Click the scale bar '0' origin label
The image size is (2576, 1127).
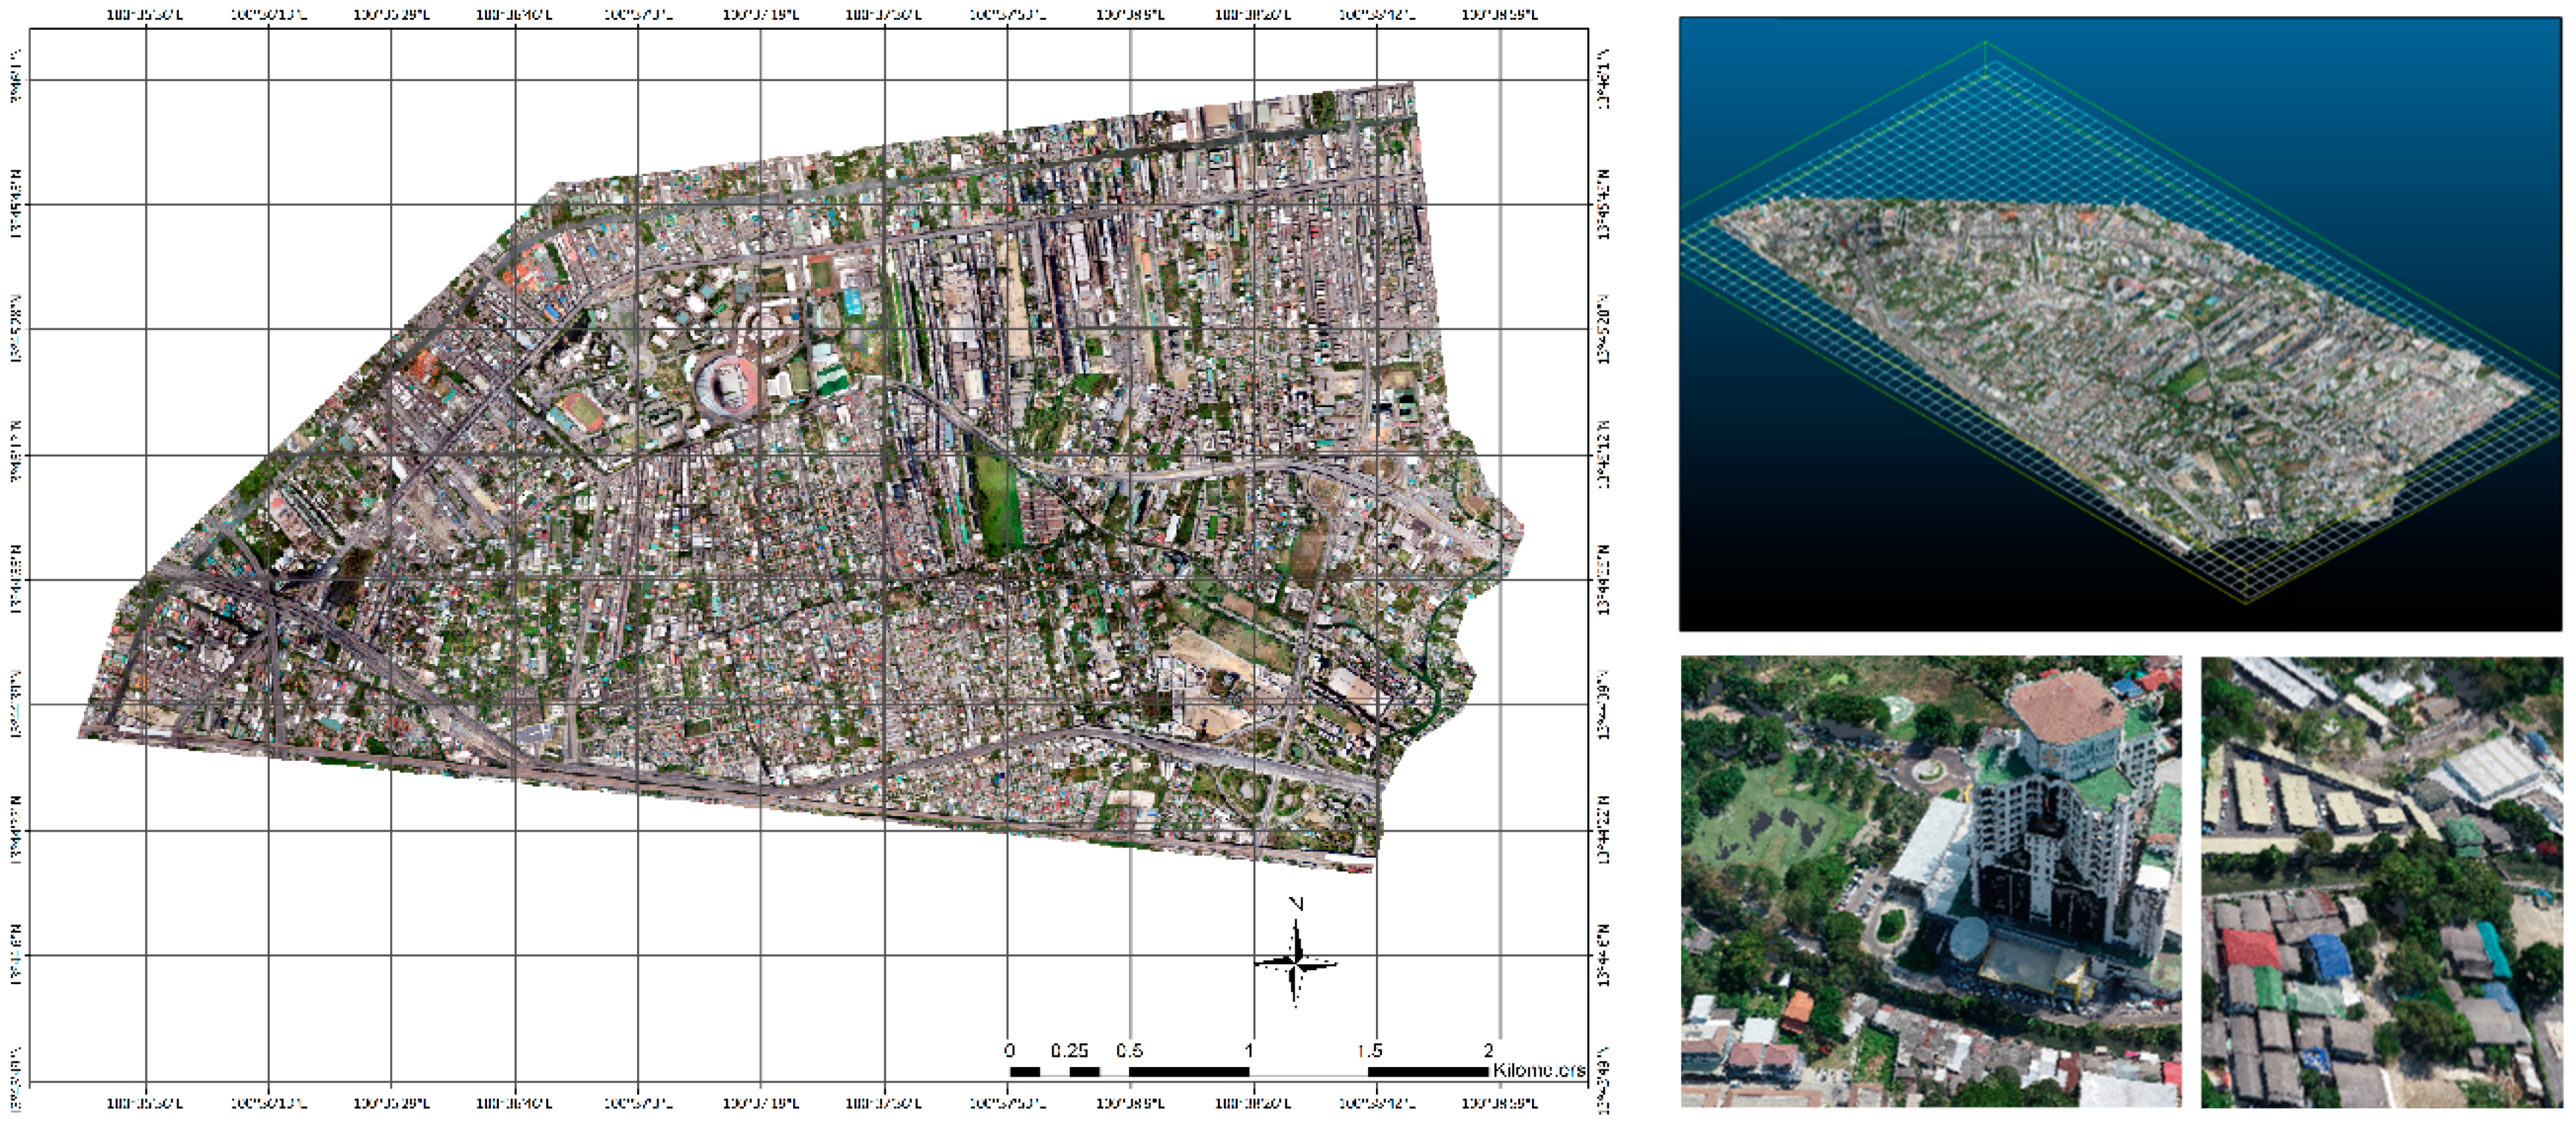1009,1050
